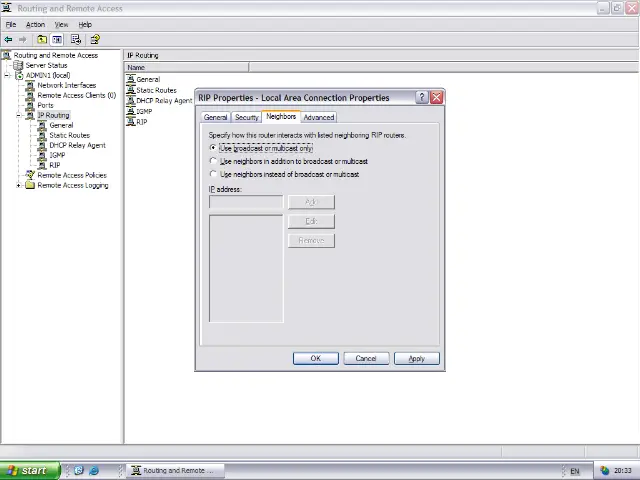Click the OK button
The height and width of the screenshot is (480, 640).
(x=316, y=358)
